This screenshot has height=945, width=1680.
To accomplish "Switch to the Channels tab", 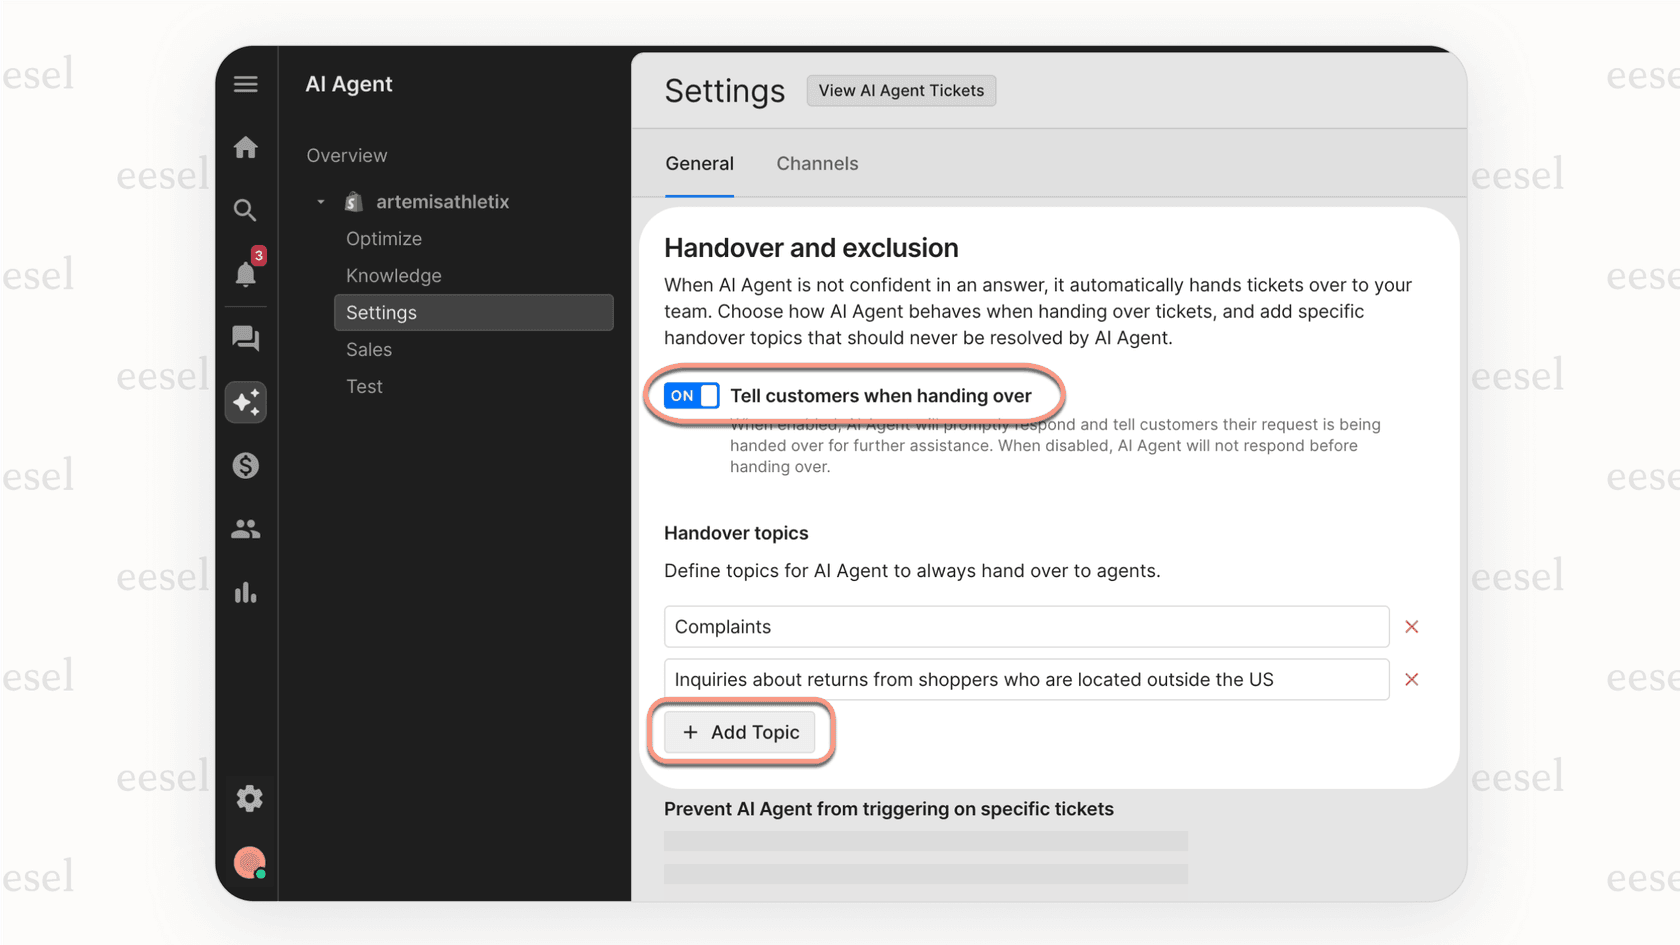I will click(817, 163).
